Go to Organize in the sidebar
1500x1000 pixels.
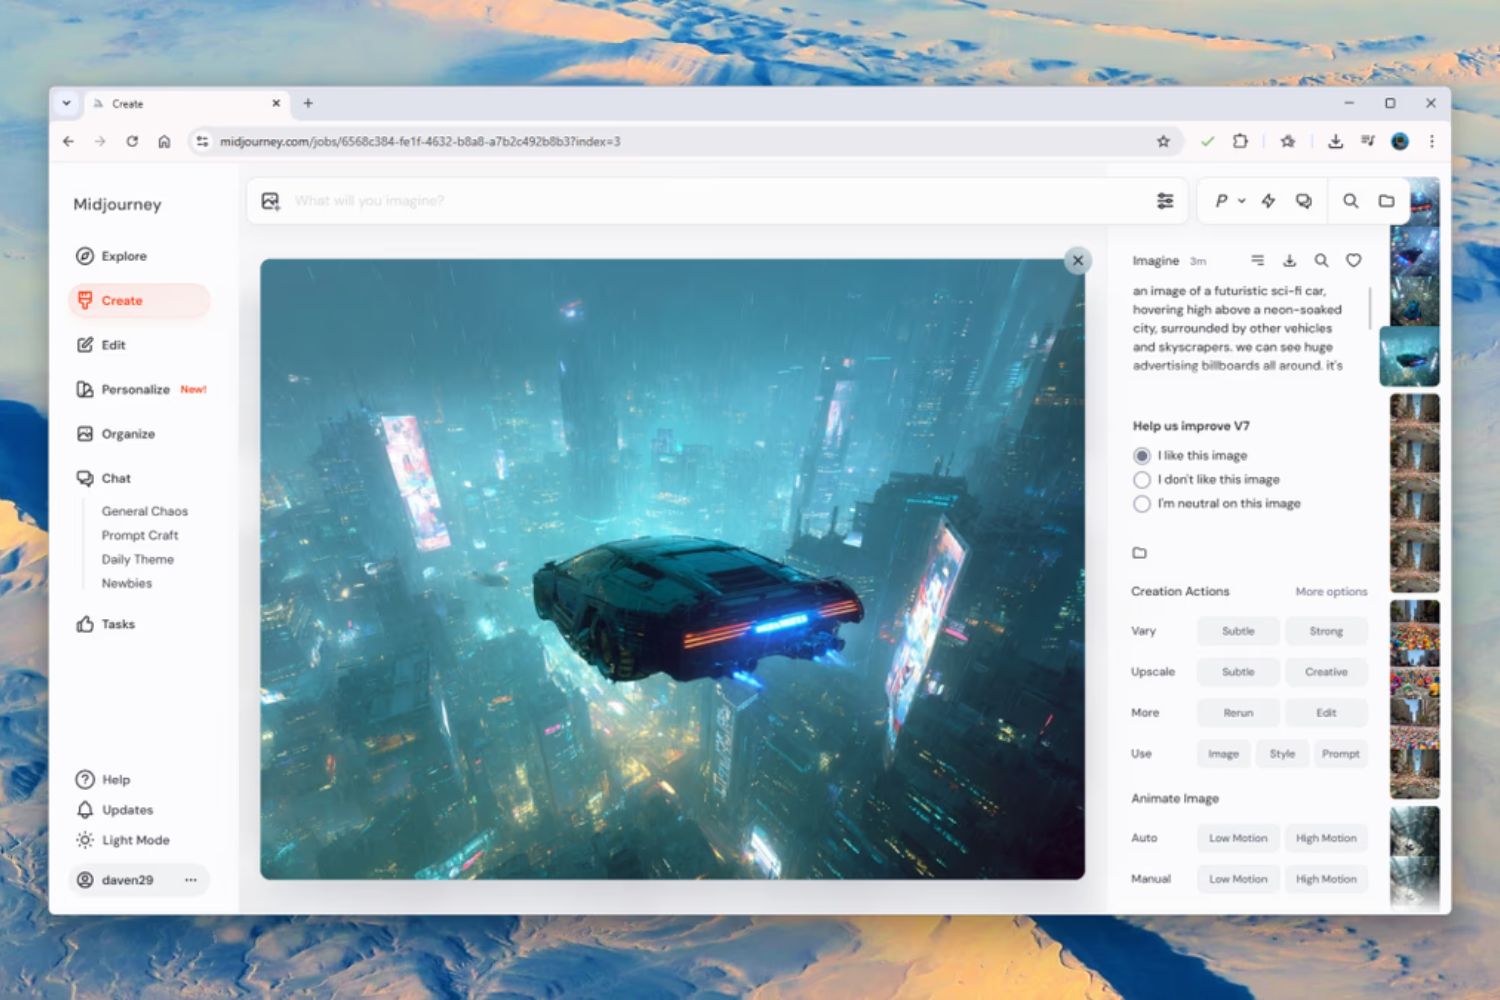127,434
